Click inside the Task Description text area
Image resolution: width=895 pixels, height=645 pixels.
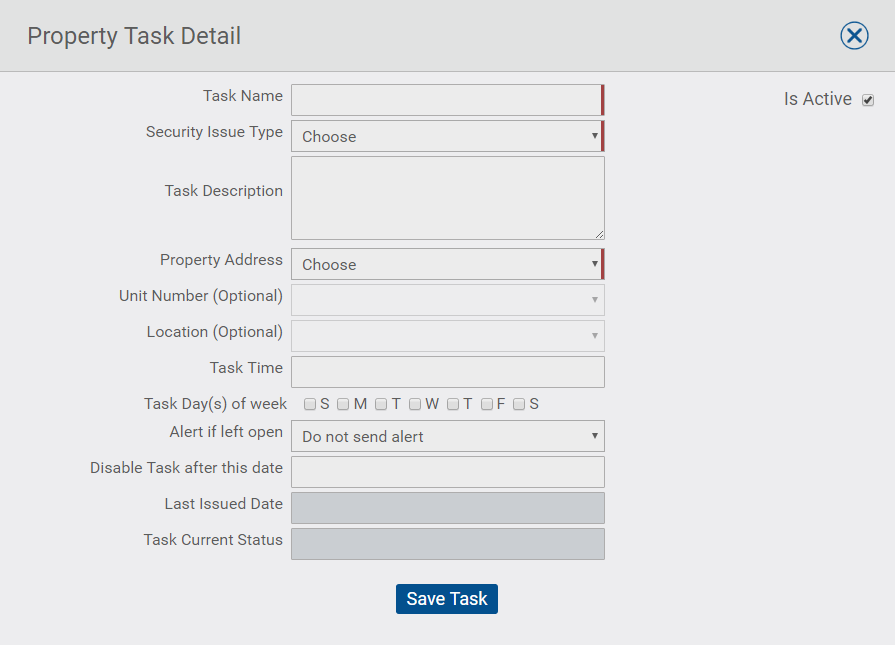(x=448, y=198)
